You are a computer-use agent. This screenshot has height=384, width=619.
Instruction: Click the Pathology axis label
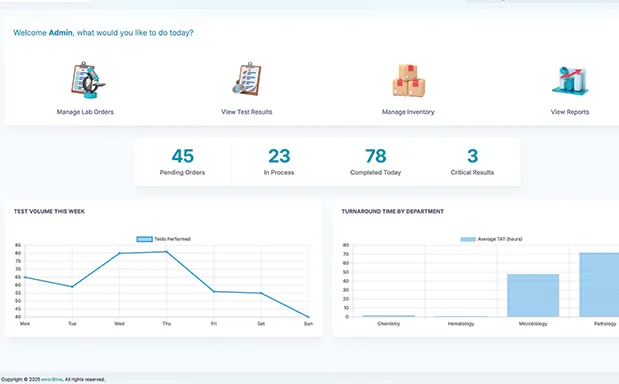(x=605, y=324)
